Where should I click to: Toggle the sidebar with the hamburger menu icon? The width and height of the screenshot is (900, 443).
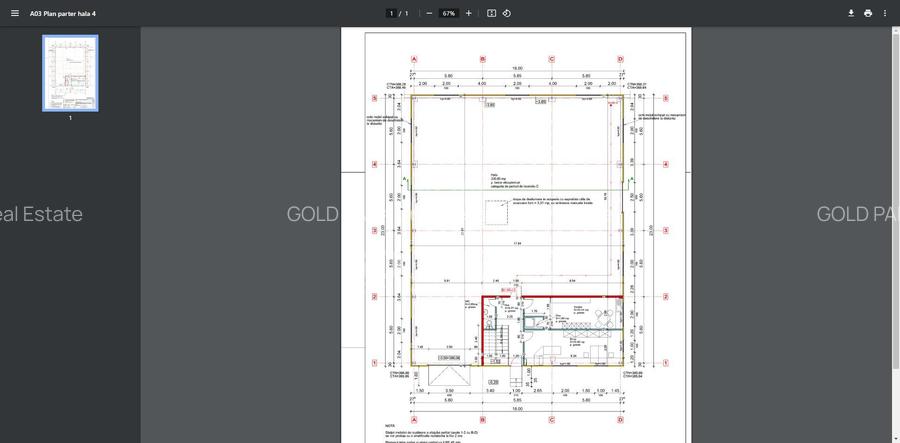[14, 13]
